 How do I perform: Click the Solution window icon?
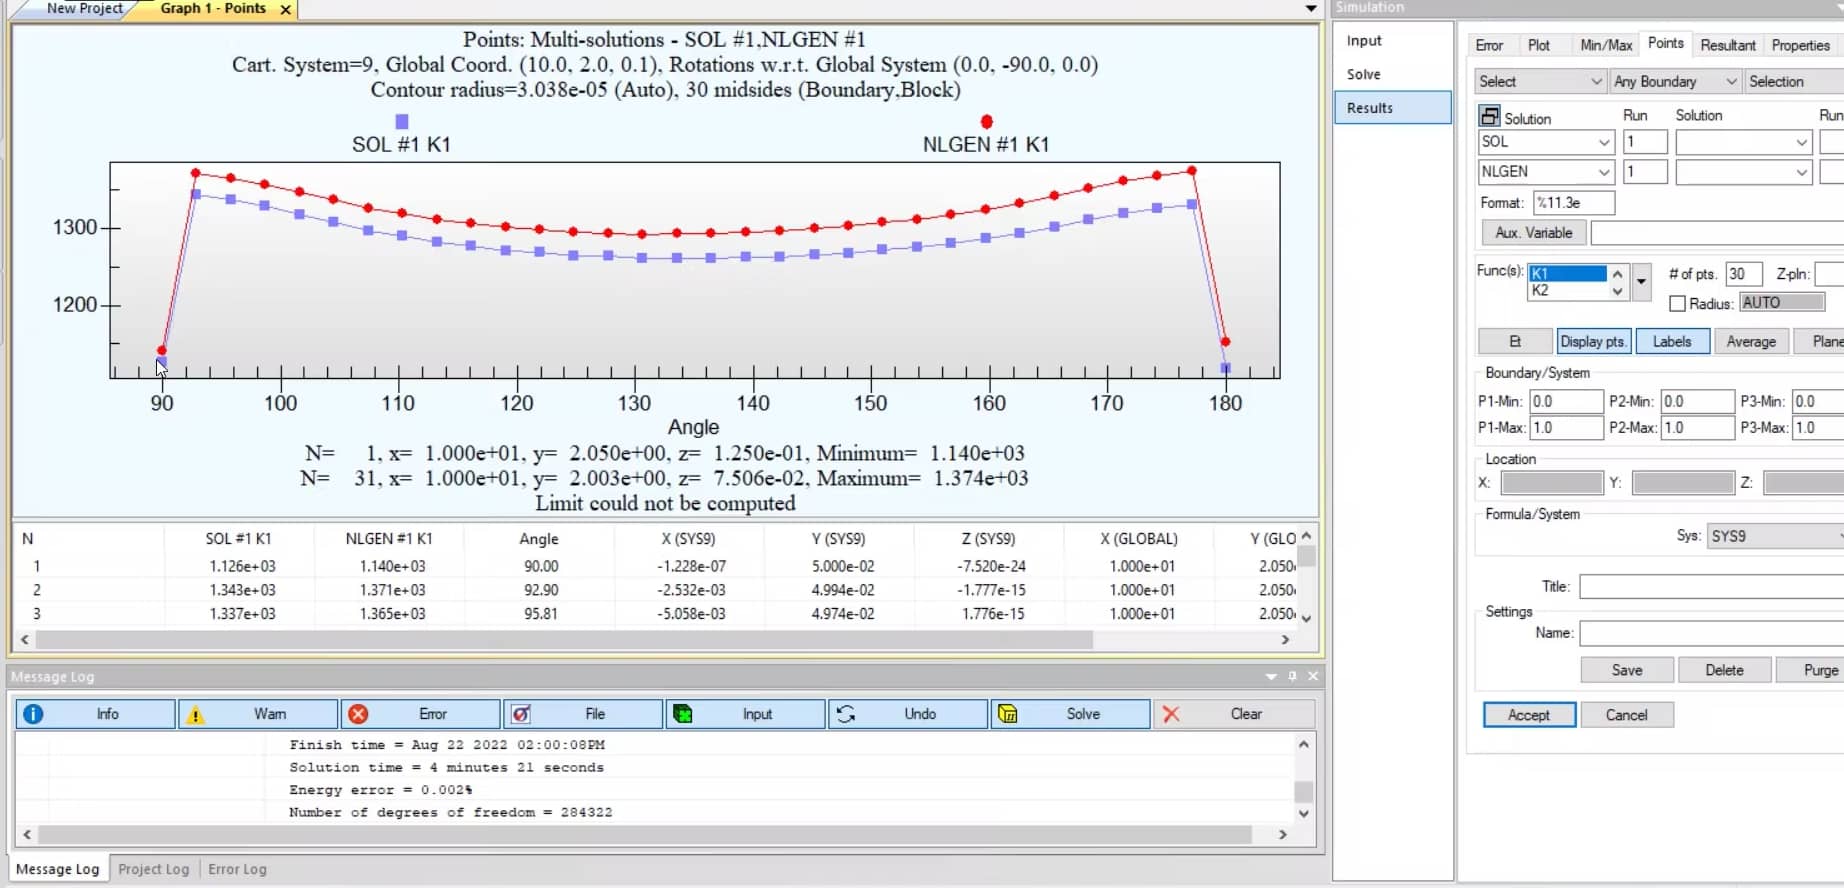[x=1489, y=116]
